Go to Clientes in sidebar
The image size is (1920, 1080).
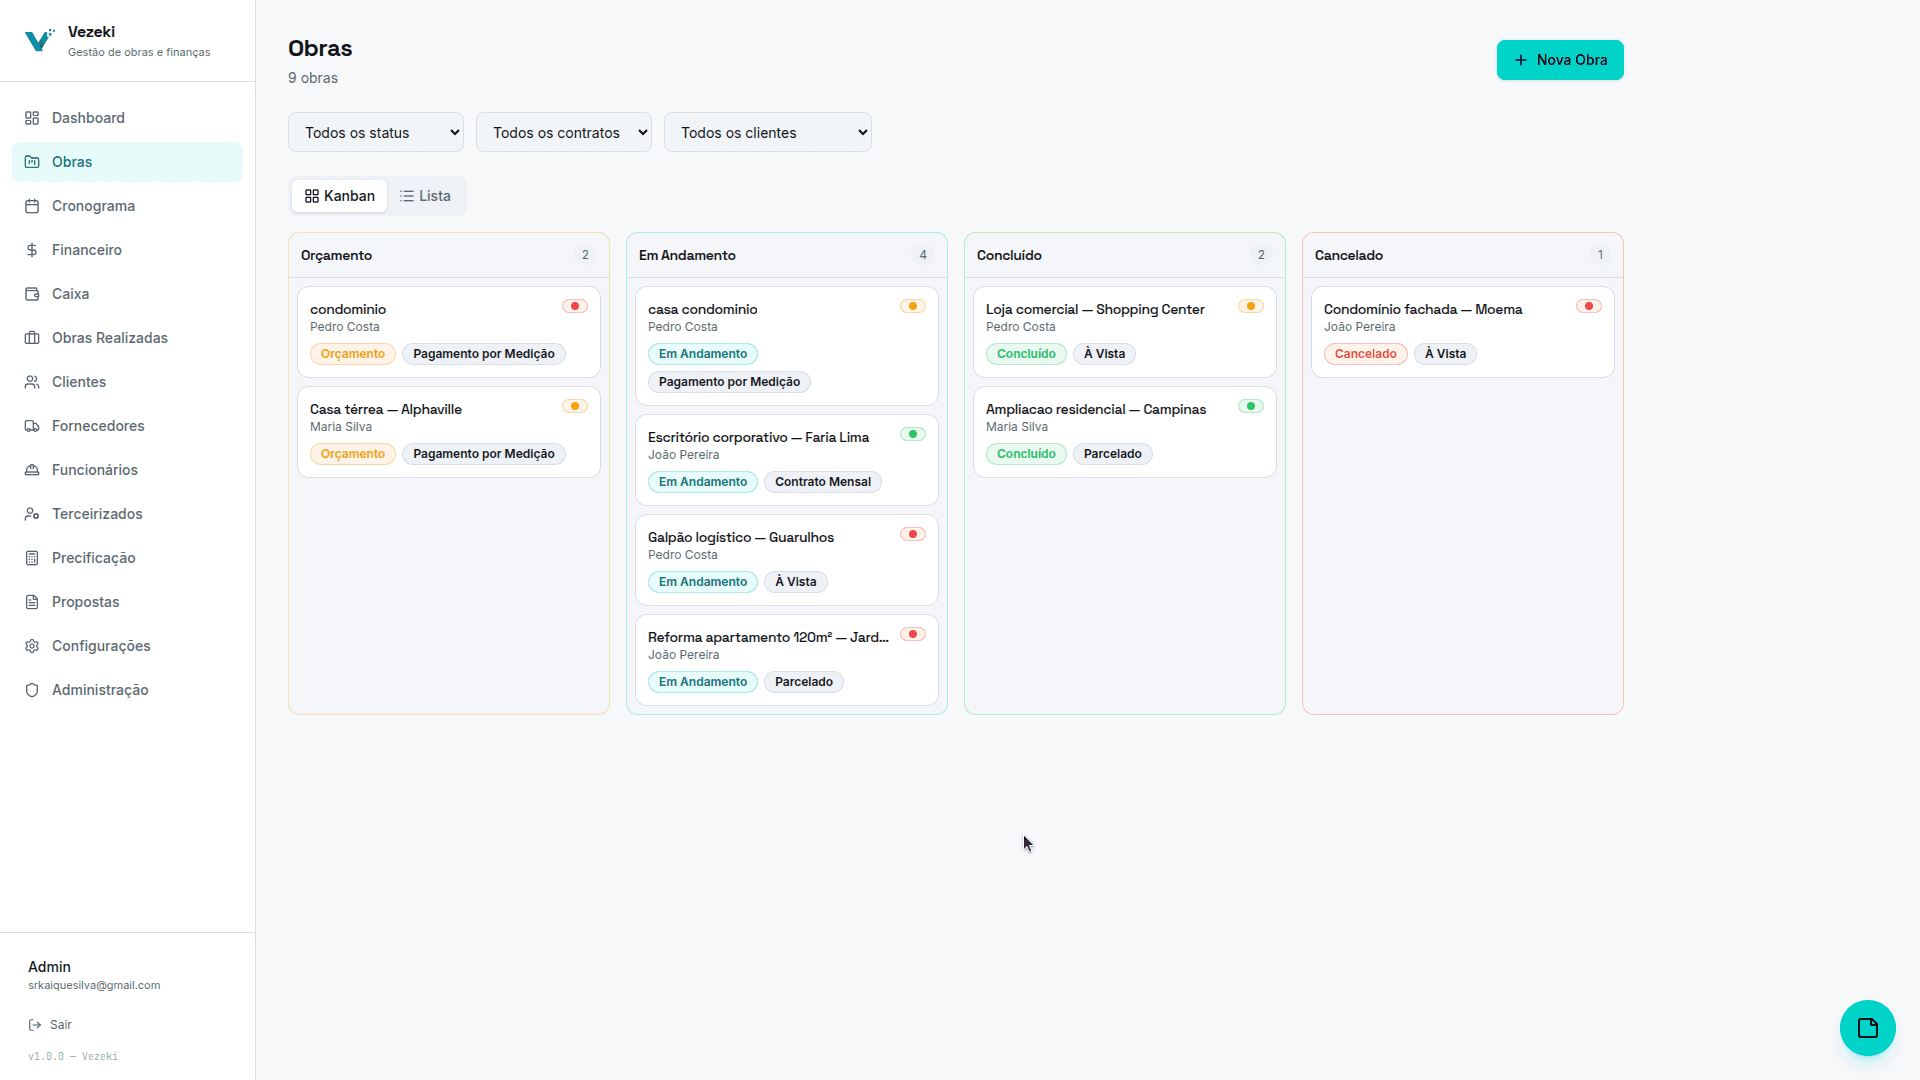127,382
